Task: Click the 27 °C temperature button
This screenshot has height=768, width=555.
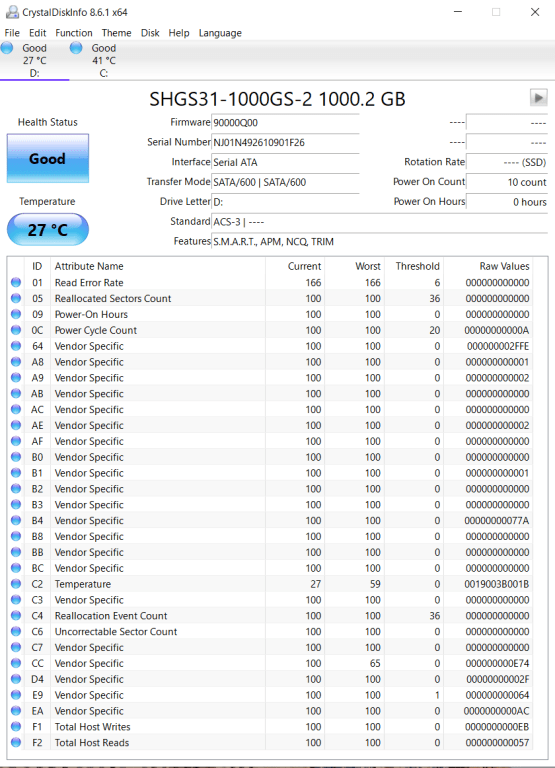Action: pos(48,229)
